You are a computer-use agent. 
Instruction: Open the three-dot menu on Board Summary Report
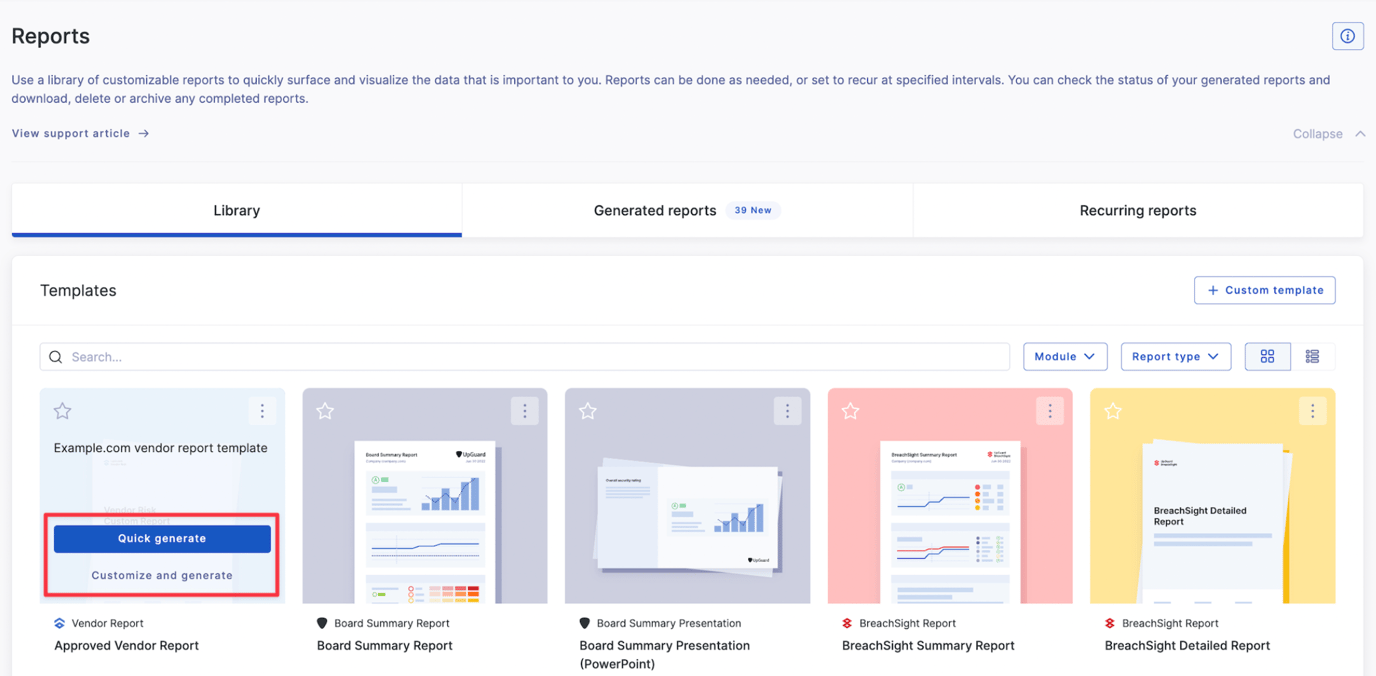(x=524, y=410)
